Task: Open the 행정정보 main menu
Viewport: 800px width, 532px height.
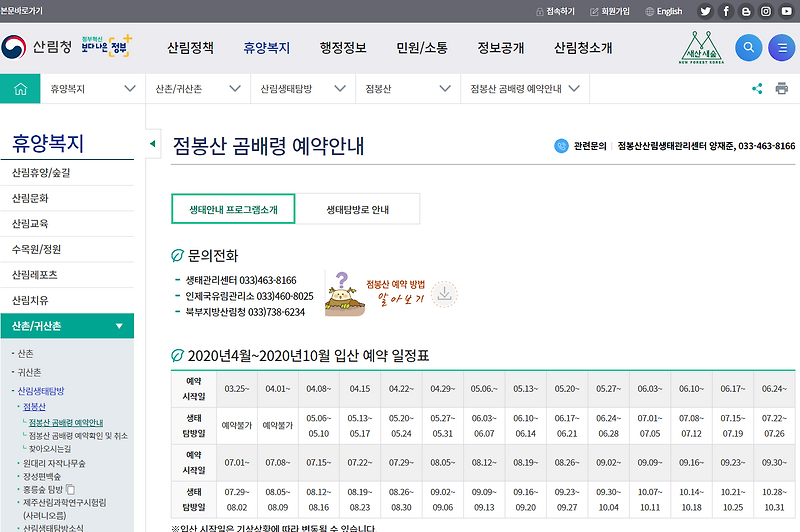Action: coord(343,48)
